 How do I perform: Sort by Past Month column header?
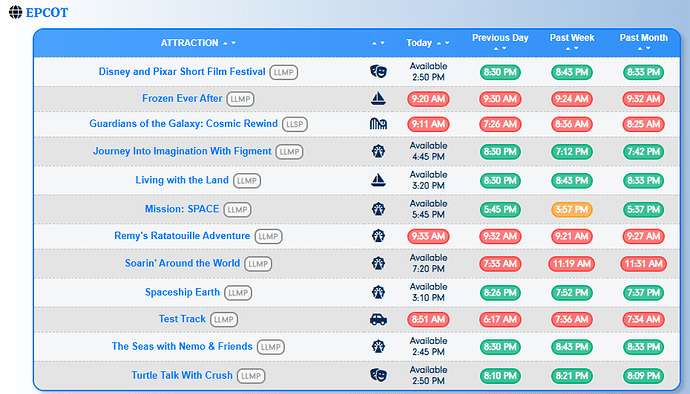tap(644, 42)
